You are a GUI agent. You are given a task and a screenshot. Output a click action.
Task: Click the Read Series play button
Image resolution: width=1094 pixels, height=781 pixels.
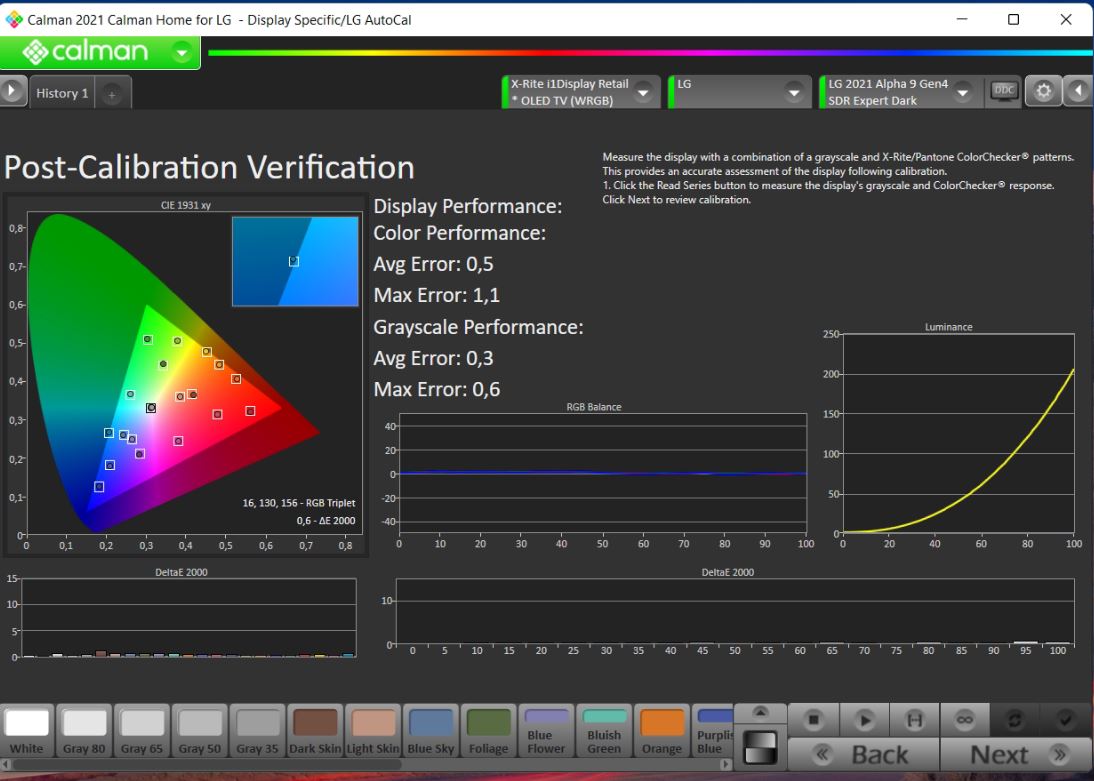(864, 720)
